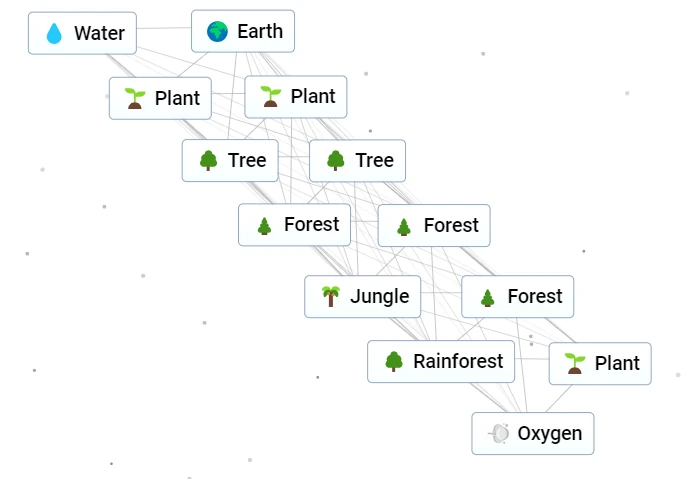Click the tree icon on the leftmost Tree block

[208, 161]
